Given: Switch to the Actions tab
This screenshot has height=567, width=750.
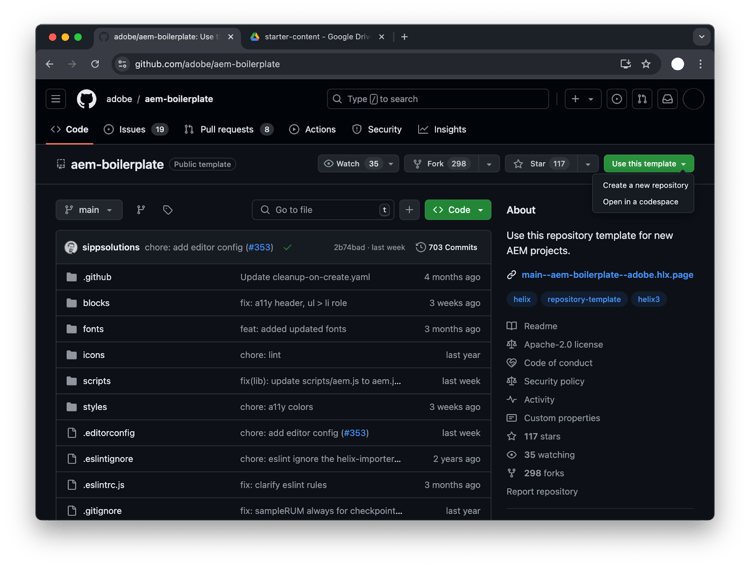Looking at the screenshot, I should click(312, 130).
